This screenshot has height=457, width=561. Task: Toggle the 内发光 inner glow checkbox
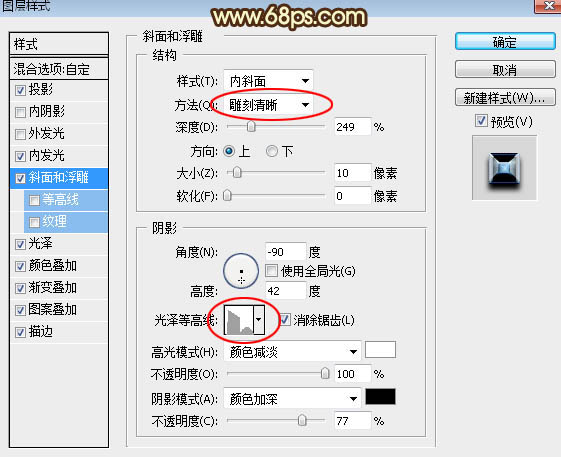(20, 156)
